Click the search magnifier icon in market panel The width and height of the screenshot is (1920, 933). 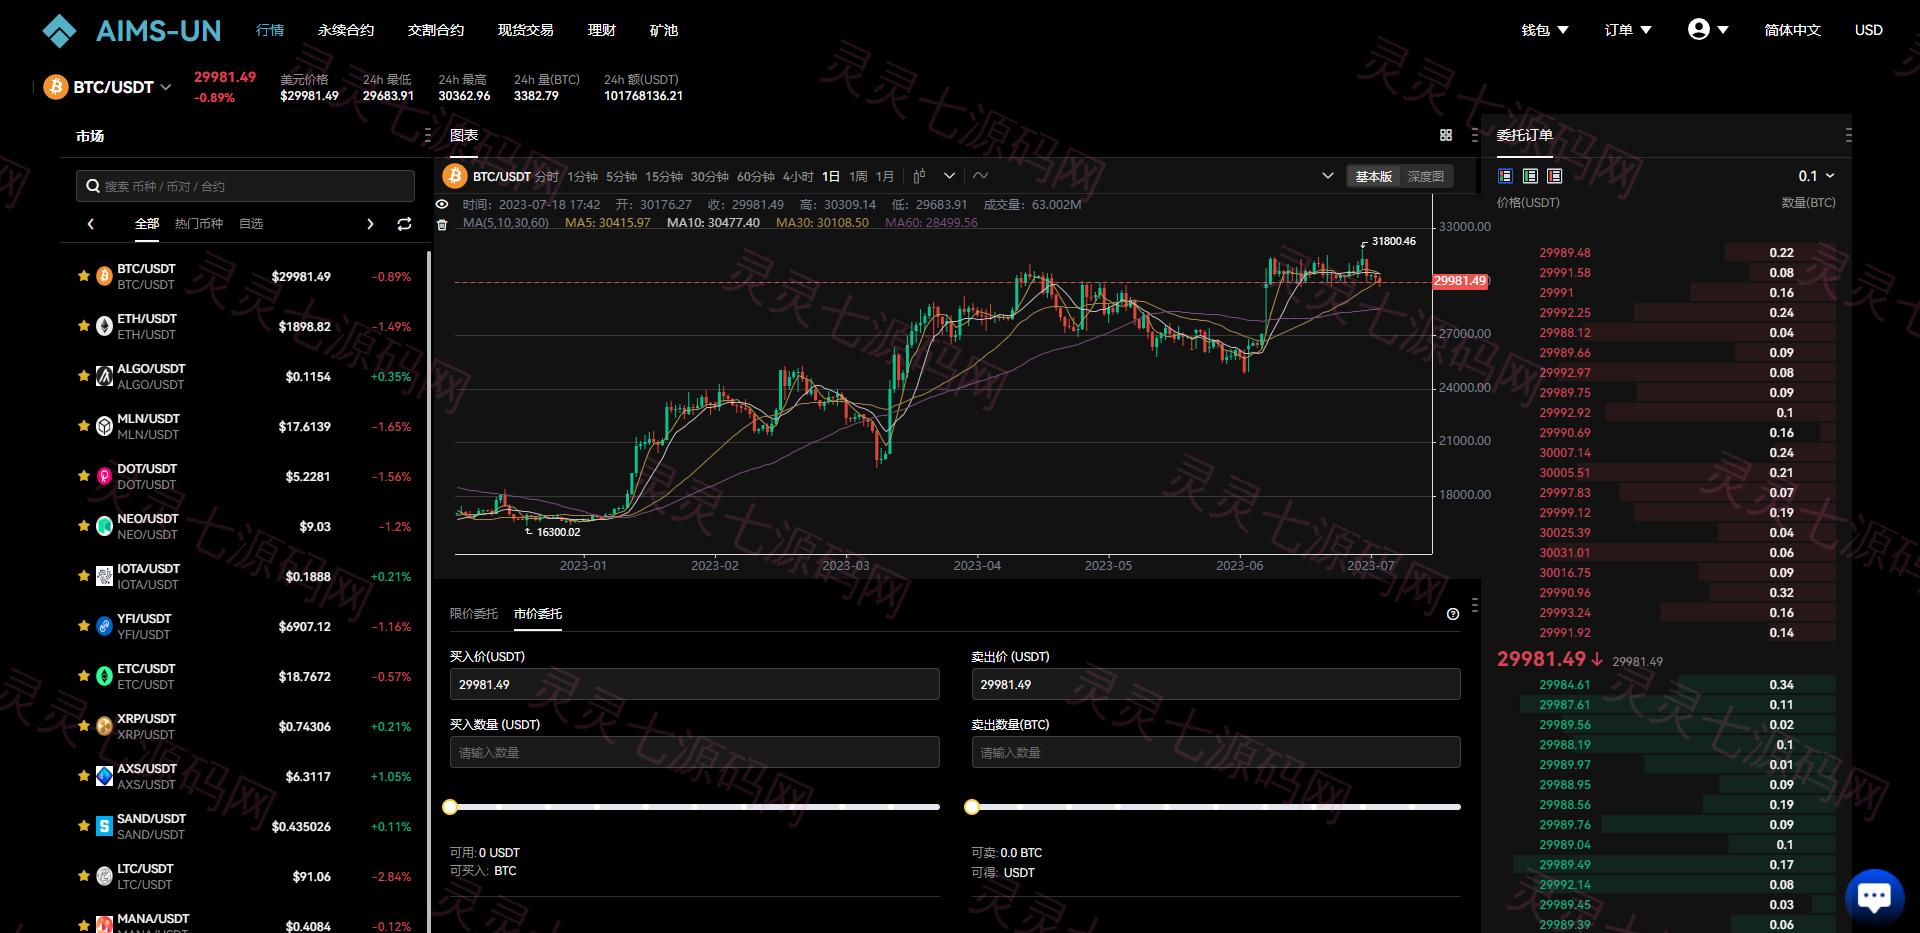click(93, 186)
